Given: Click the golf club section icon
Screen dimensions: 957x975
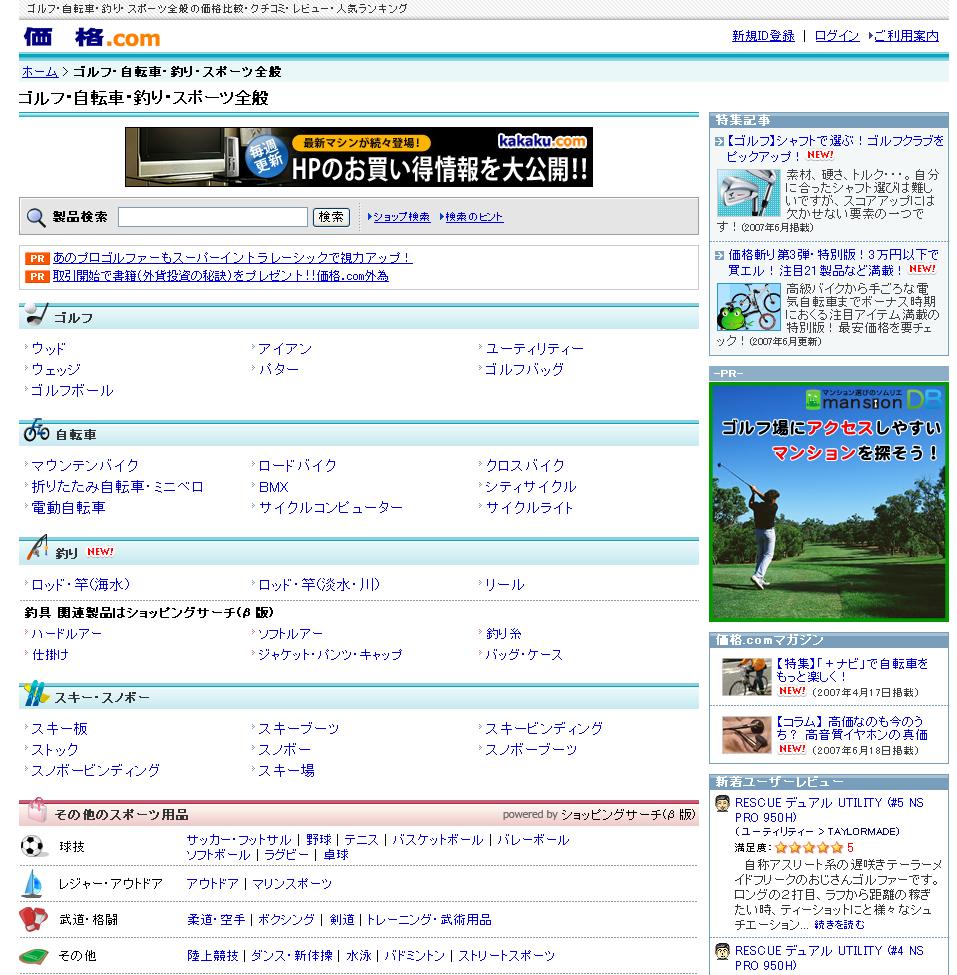Looking at the screenshot, I should (x=36, y=315).
